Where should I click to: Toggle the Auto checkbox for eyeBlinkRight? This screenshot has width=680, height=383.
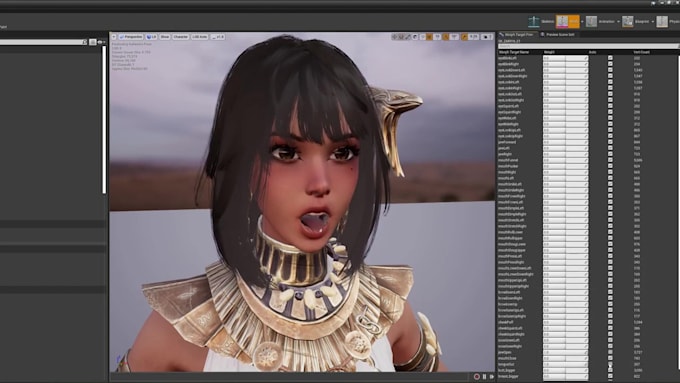click(x=610, y=64)
